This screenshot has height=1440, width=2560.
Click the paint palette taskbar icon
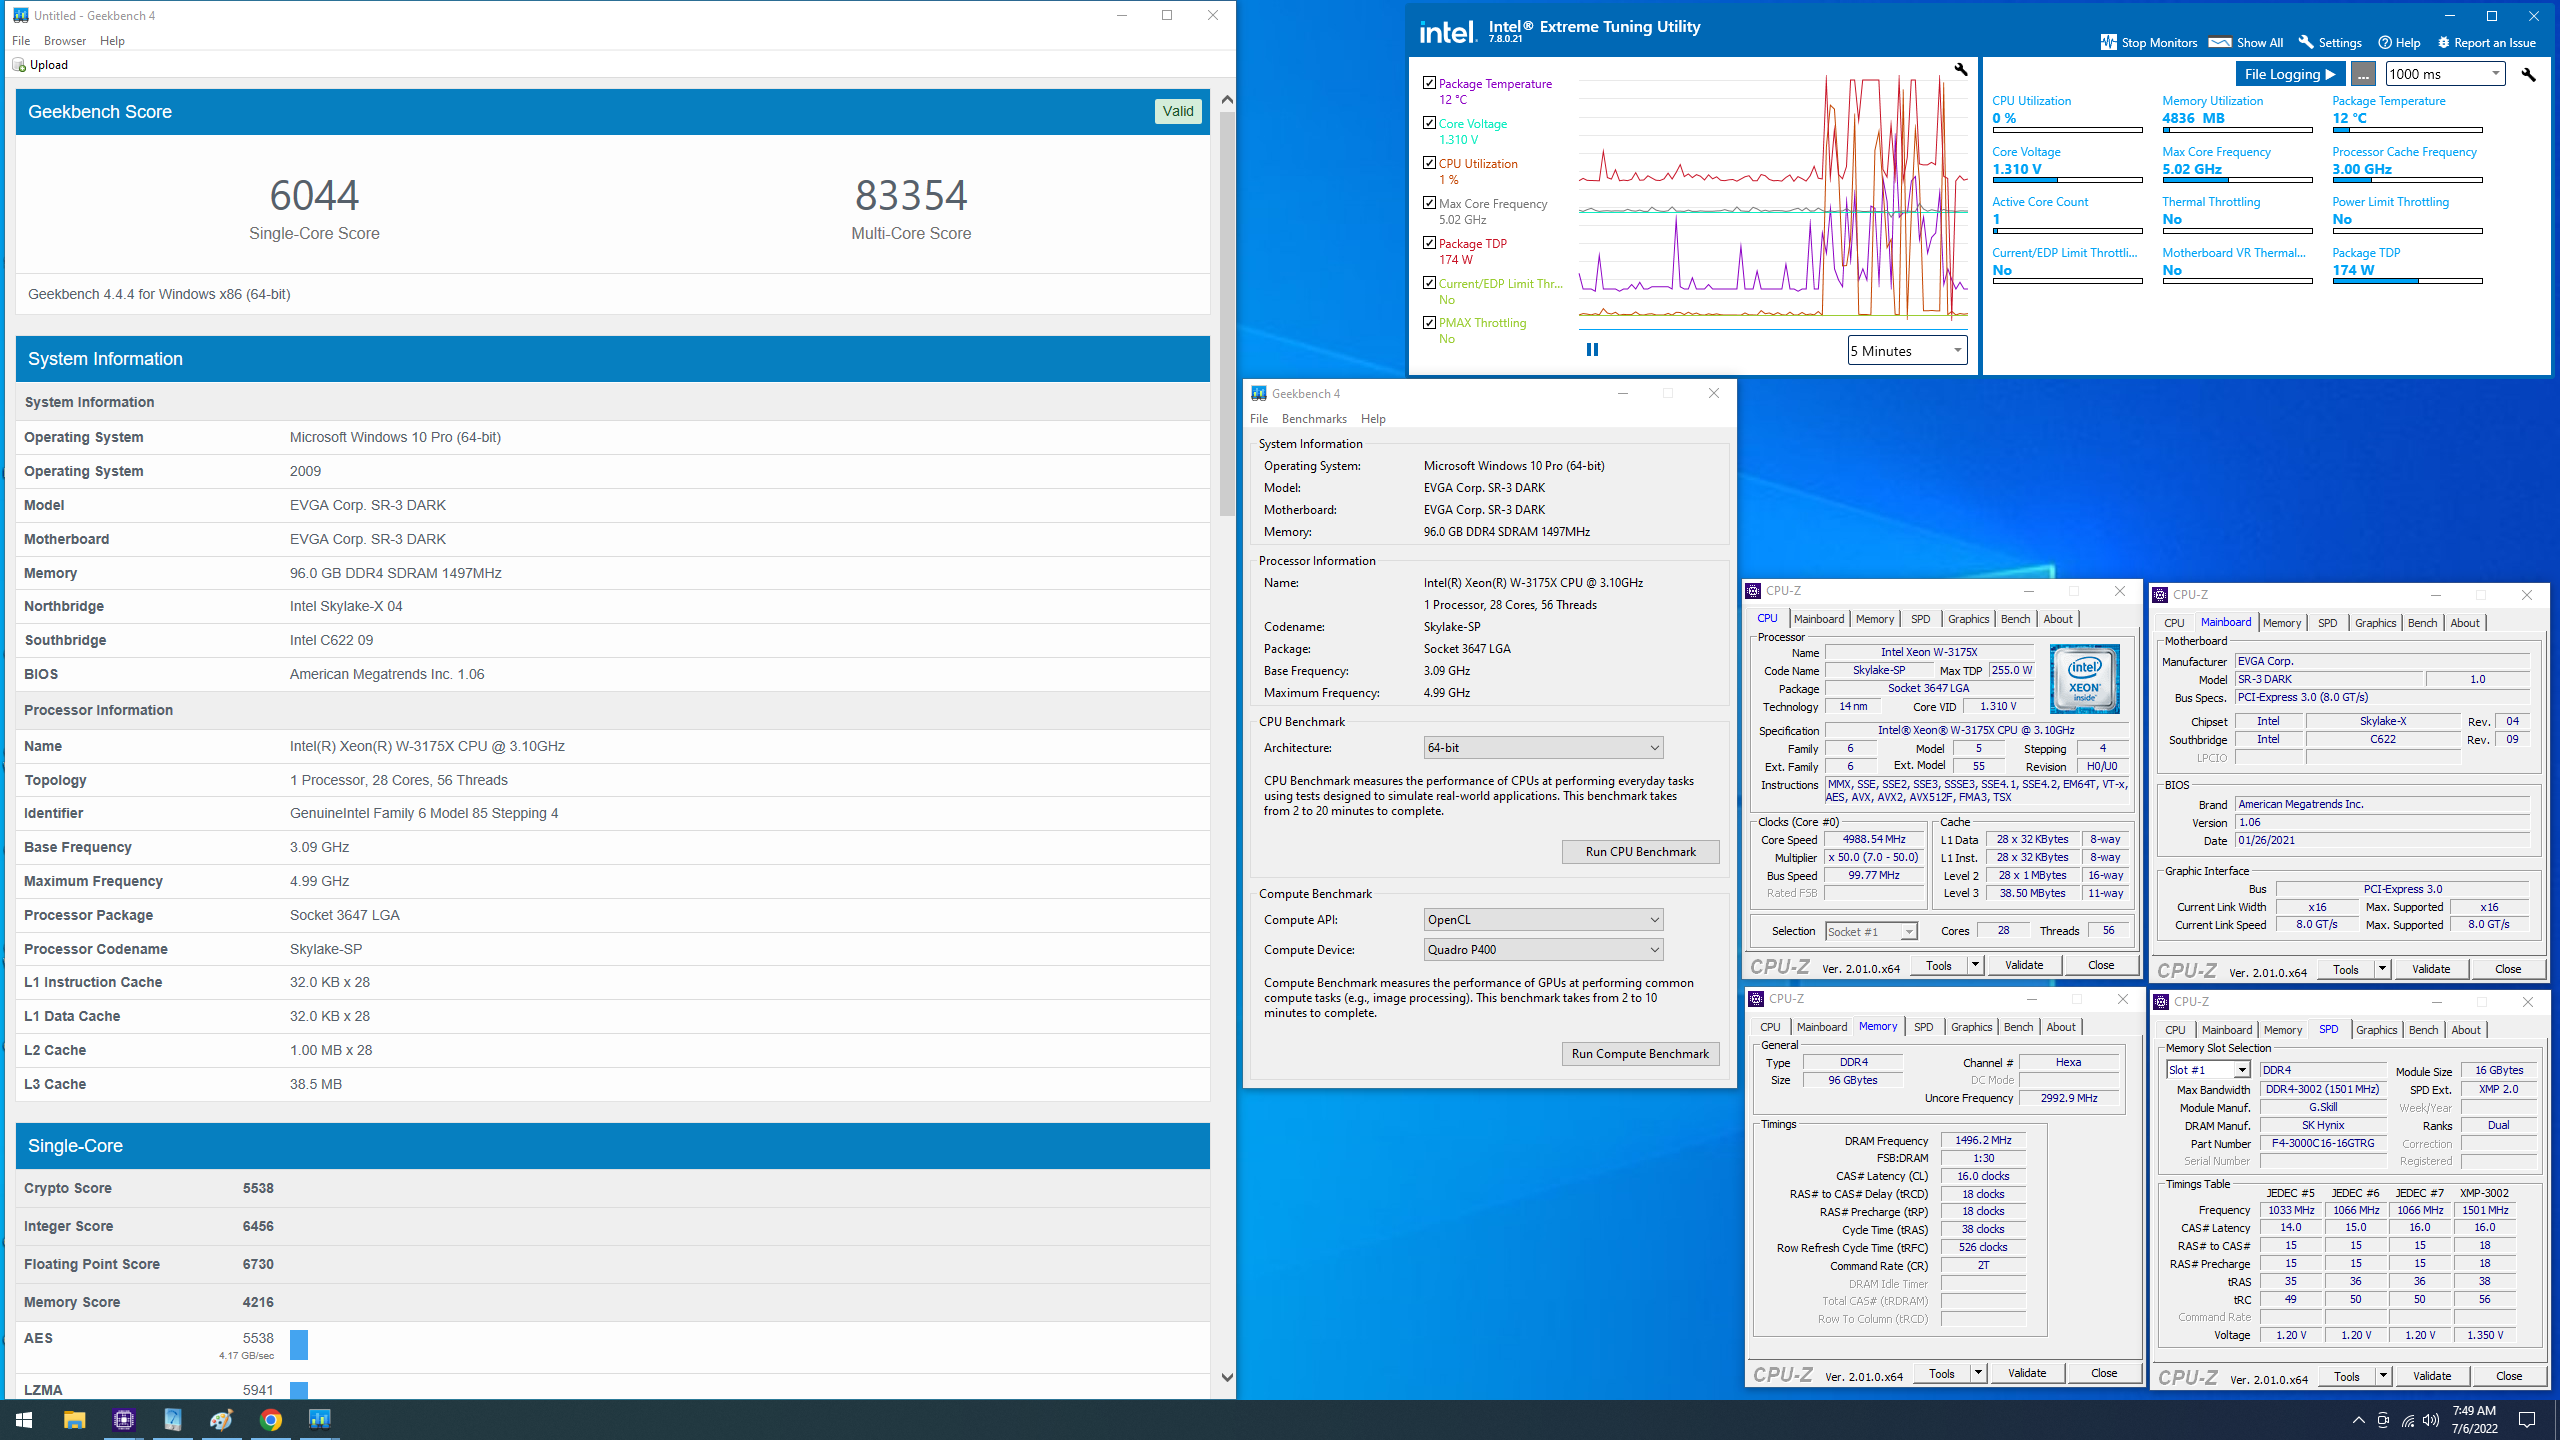pos(222,1420)
